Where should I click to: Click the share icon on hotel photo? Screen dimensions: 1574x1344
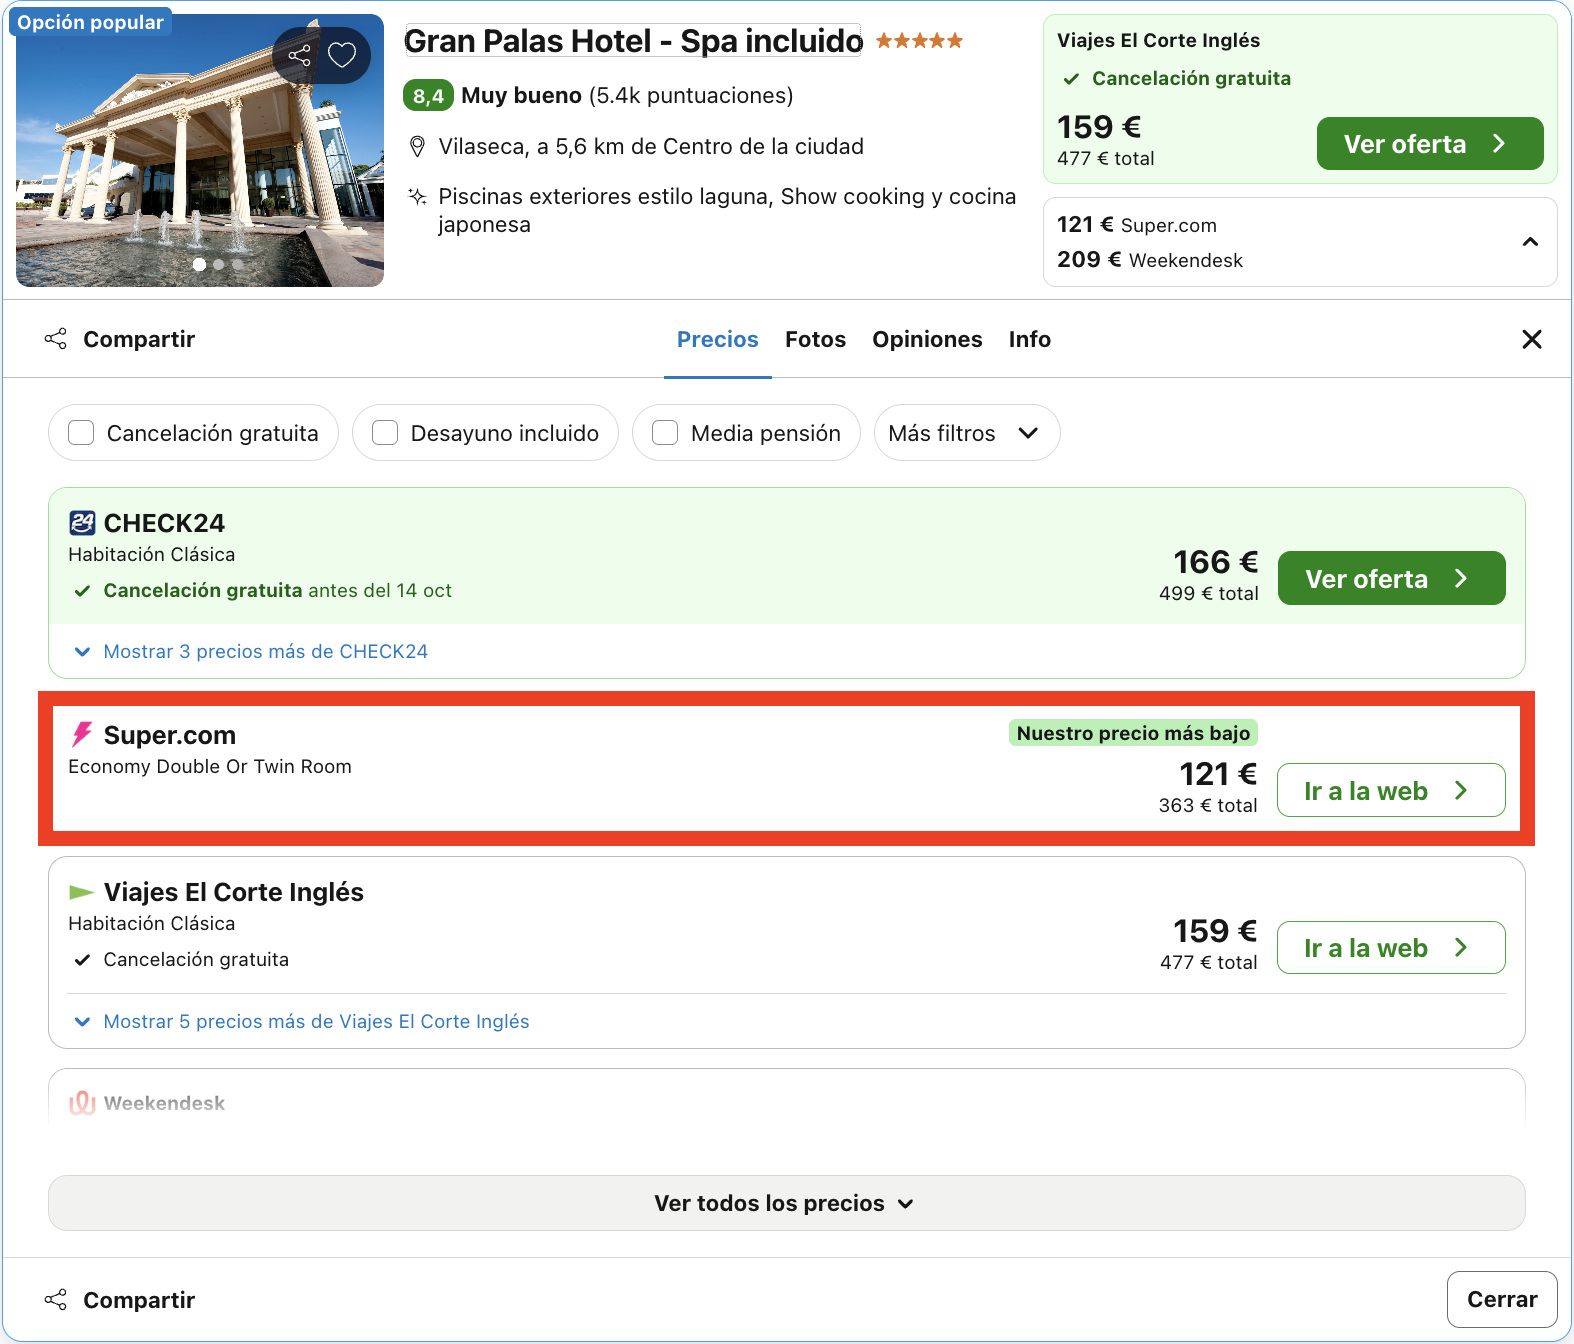[299, 55]
